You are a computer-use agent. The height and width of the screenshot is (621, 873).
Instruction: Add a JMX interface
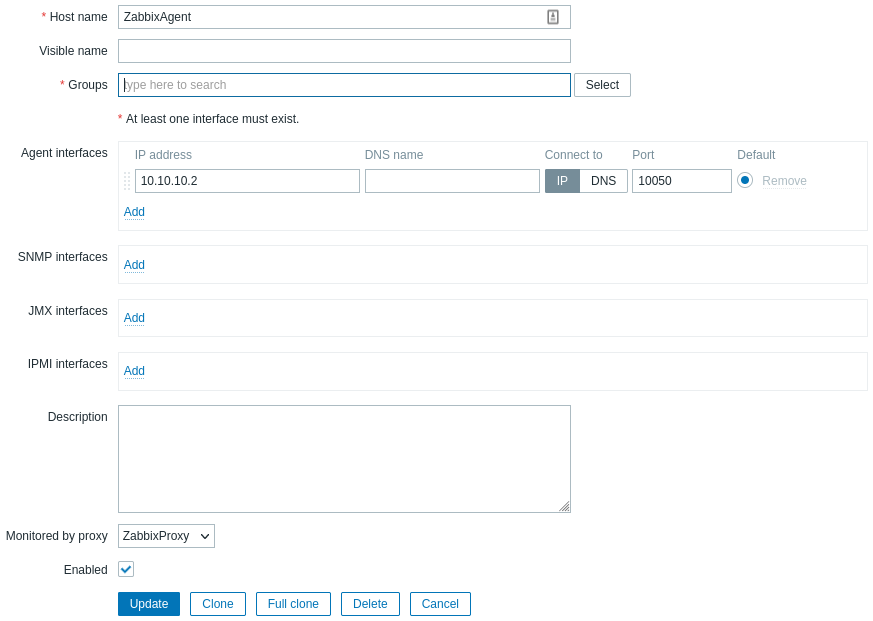pyautogui.click(x=134, y=318)
